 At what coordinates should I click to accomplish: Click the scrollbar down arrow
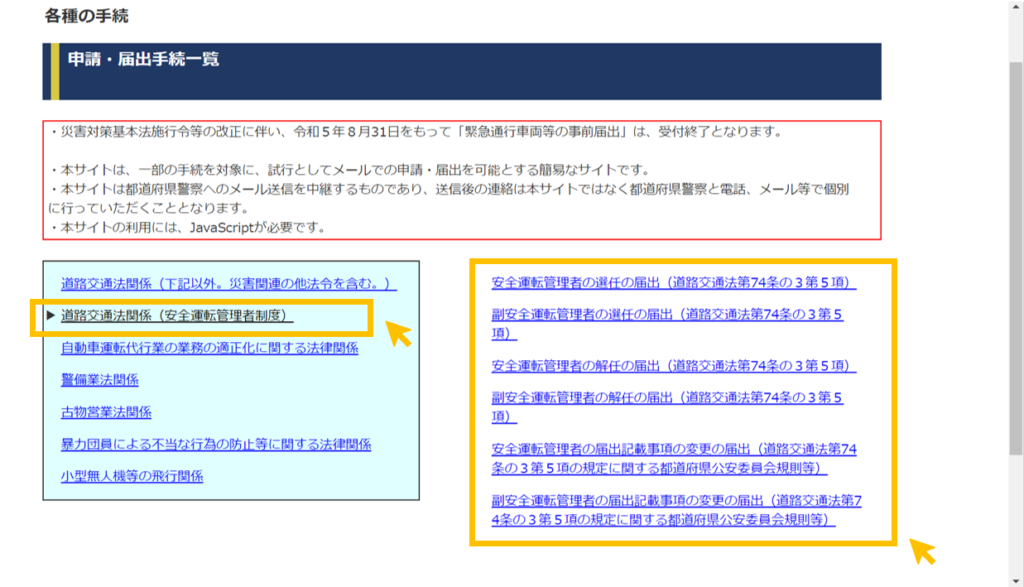coord(1016,580)
